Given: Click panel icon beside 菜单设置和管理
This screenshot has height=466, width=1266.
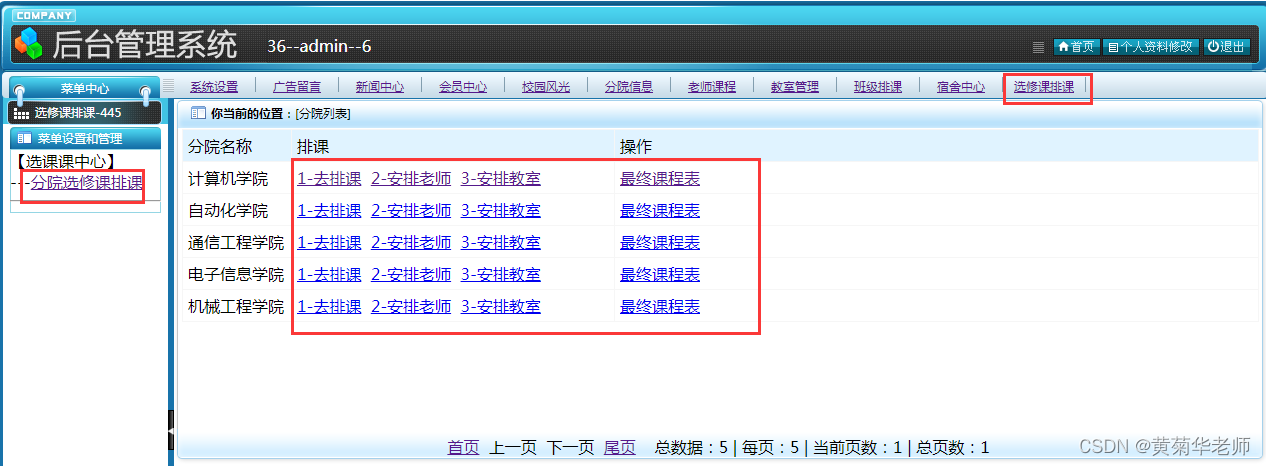Looking at the screenshot, I should coord(24,139).
